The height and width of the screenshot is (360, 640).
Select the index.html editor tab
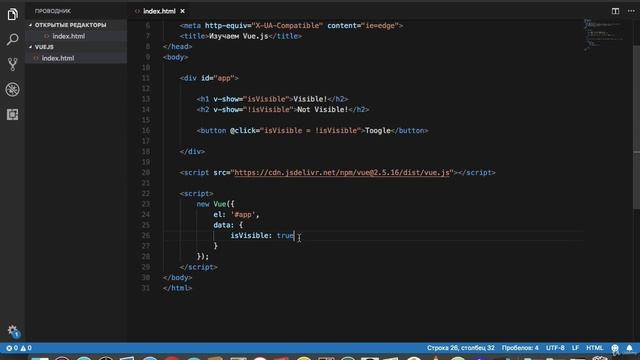tap(159, 11)
